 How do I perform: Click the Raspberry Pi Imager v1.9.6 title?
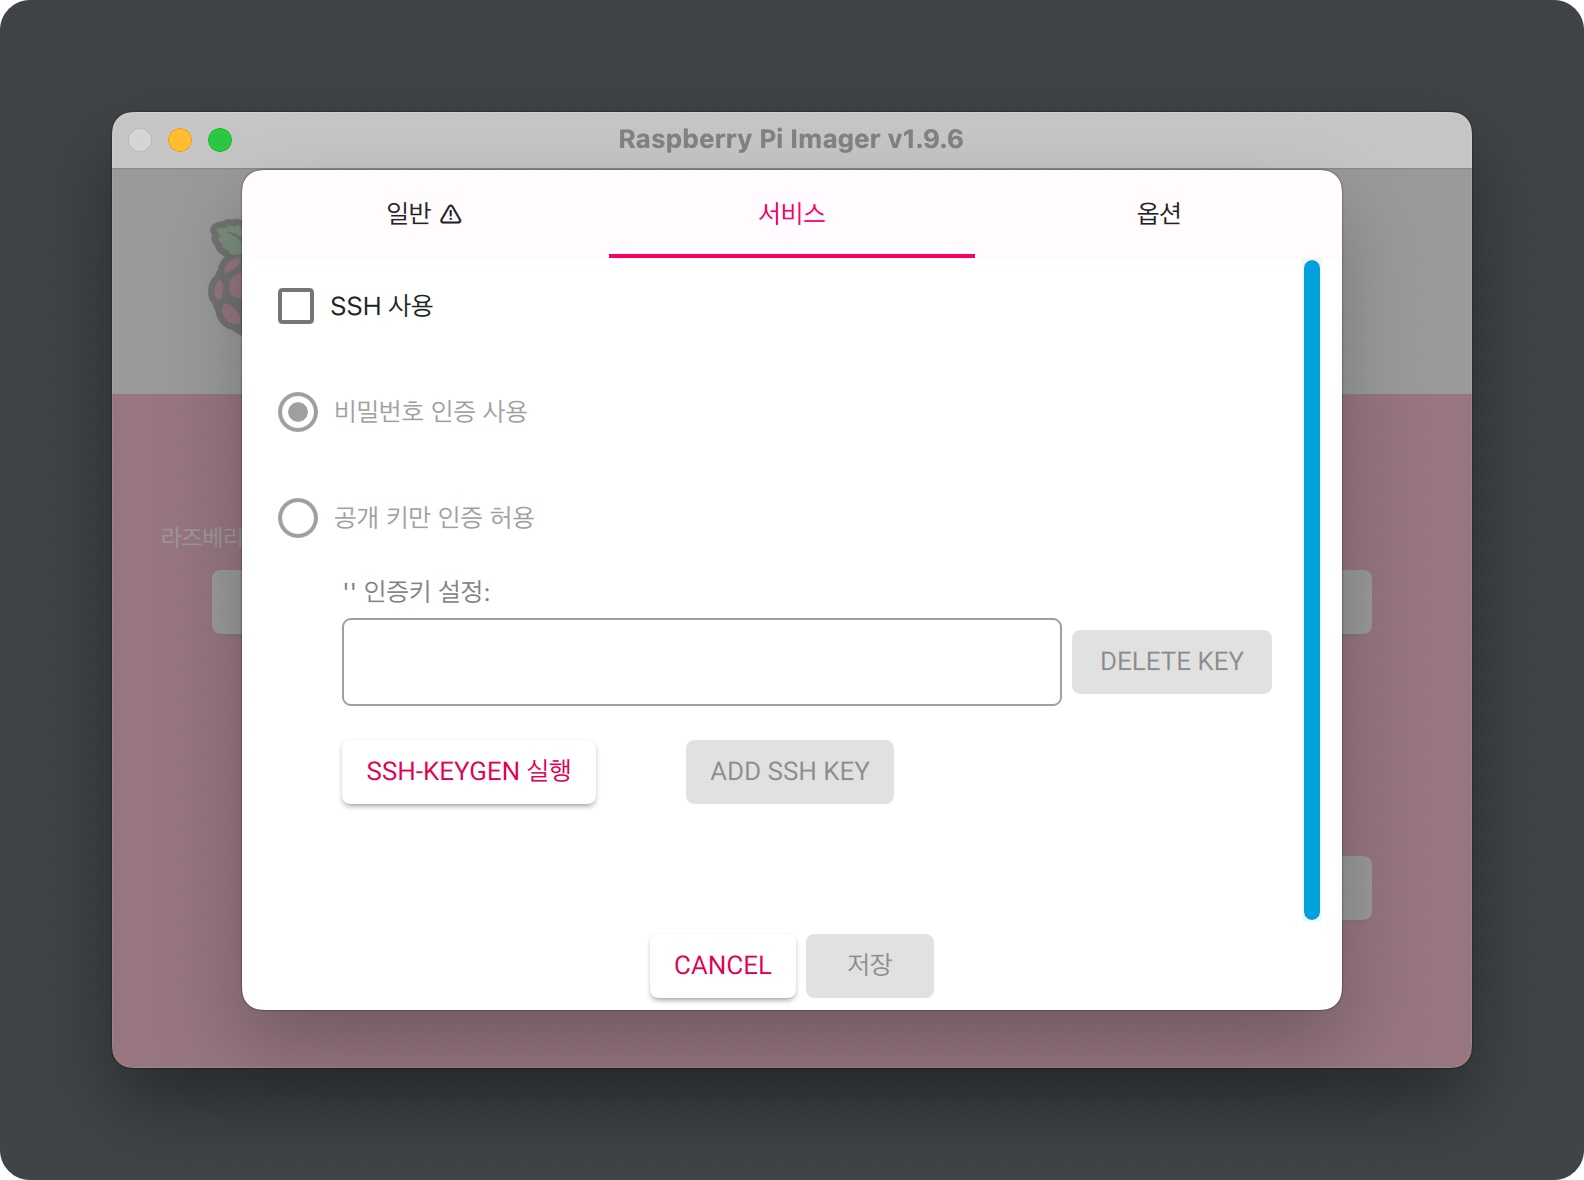[791, 139]
